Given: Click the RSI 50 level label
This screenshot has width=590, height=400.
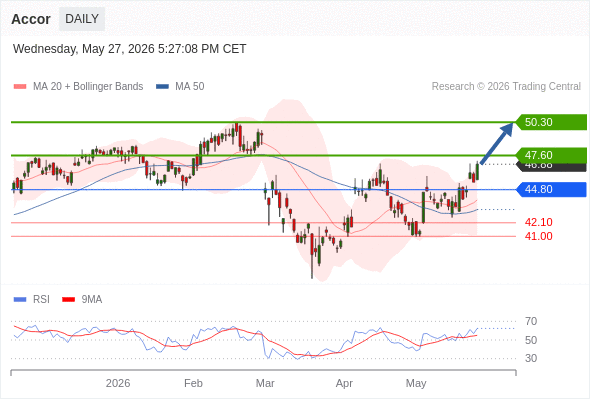Looking at the screenshot, I should click(x=531, y=340).
